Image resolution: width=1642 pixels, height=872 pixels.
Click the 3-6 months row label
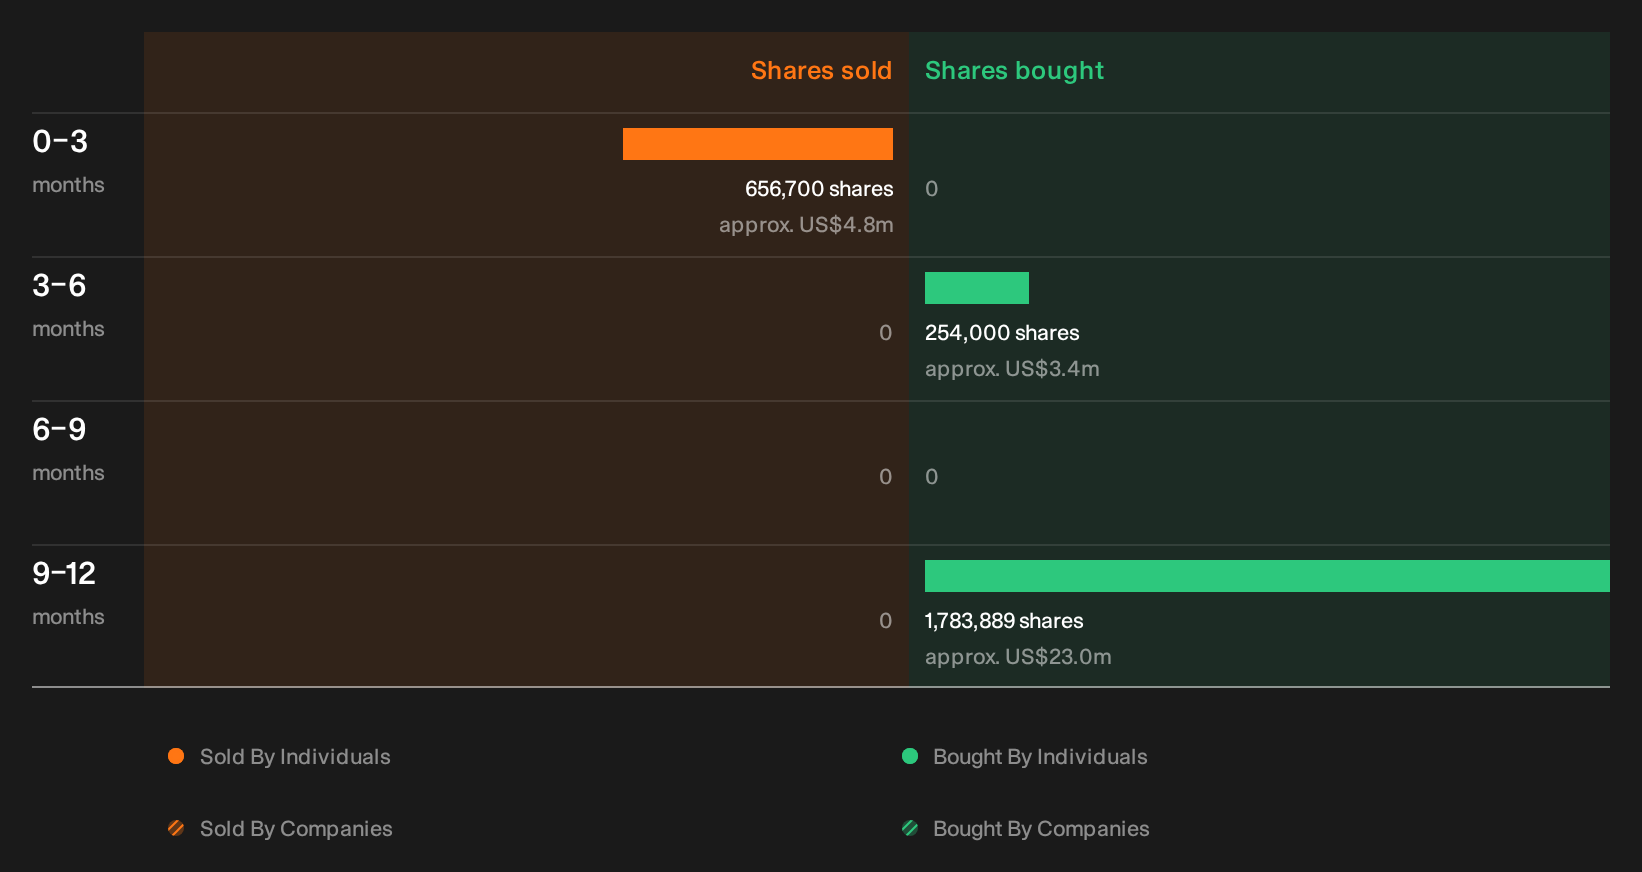68,306
